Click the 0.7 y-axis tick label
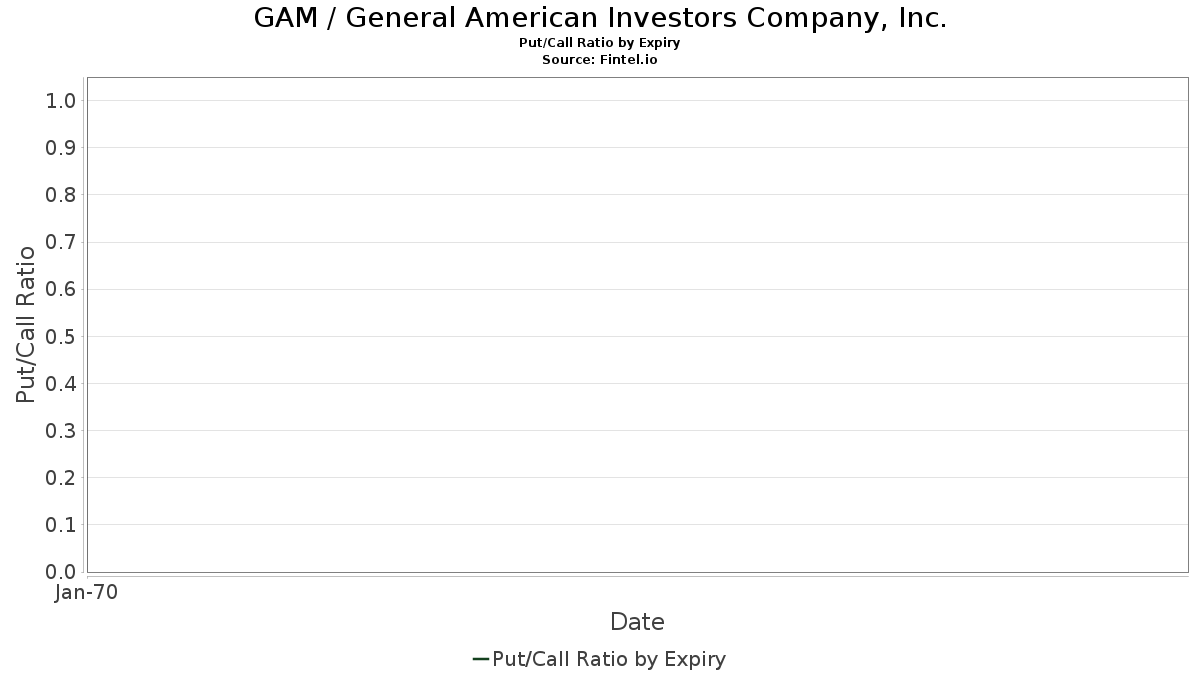Screen dimensions: 1200x675 coord(61,242)
